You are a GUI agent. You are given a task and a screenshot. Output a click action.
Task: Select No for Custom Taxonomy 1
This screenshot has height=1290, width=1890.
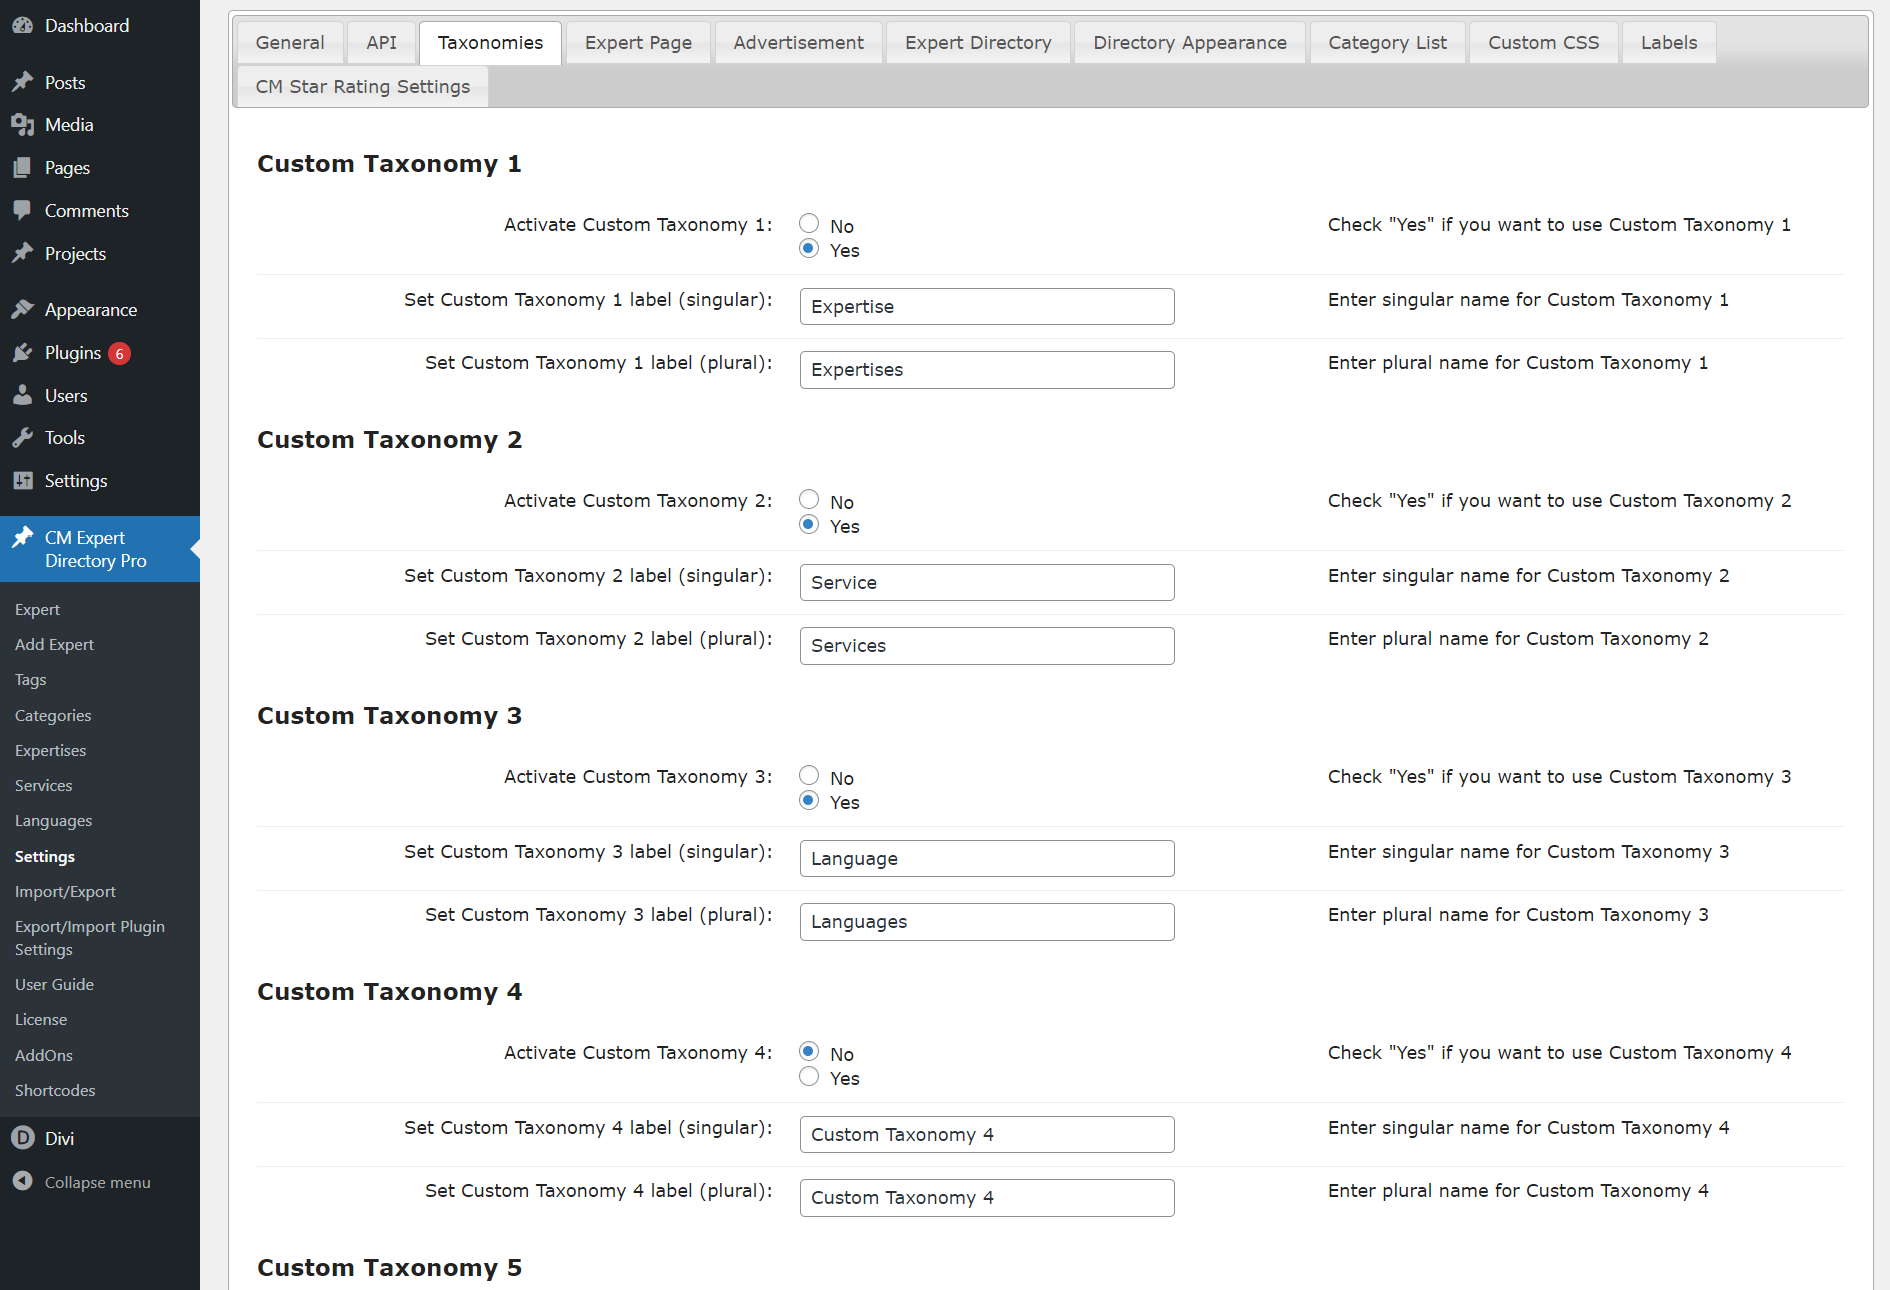click(x=809, y=223)
